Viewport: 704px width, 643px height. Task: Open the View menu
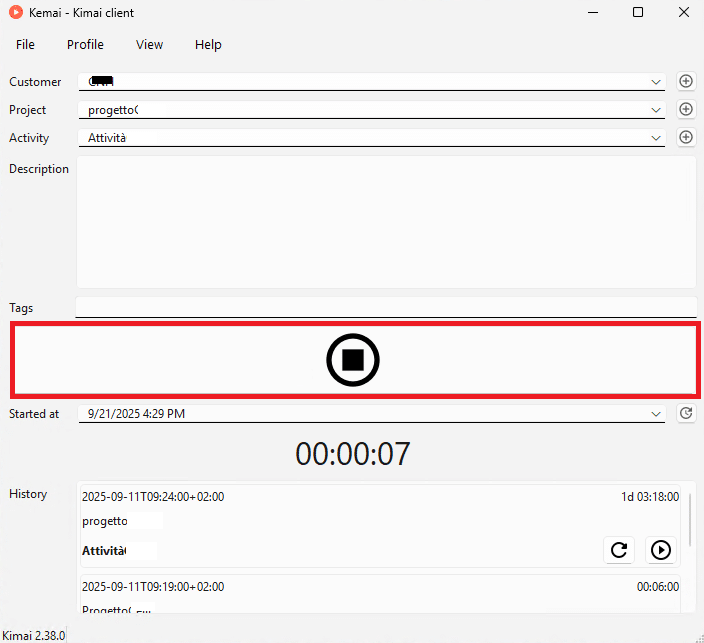coord(149,45)
